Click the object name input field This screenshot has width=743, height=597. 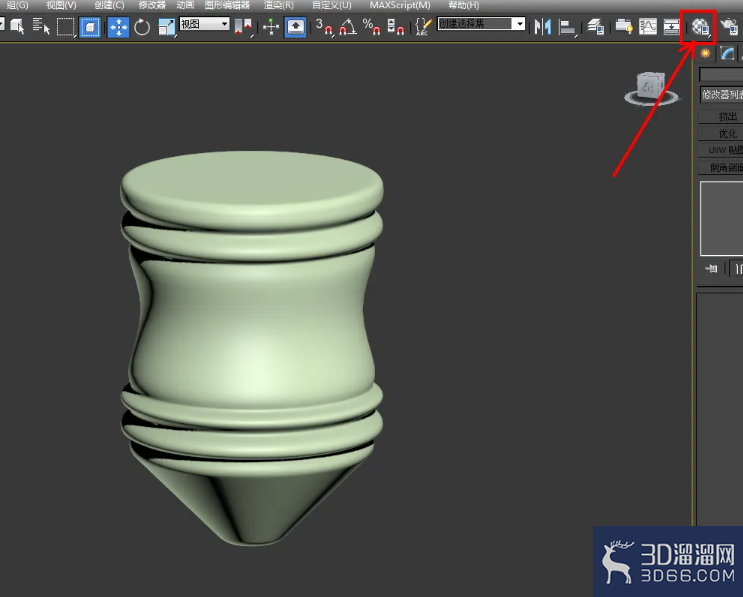click(721, 75)
